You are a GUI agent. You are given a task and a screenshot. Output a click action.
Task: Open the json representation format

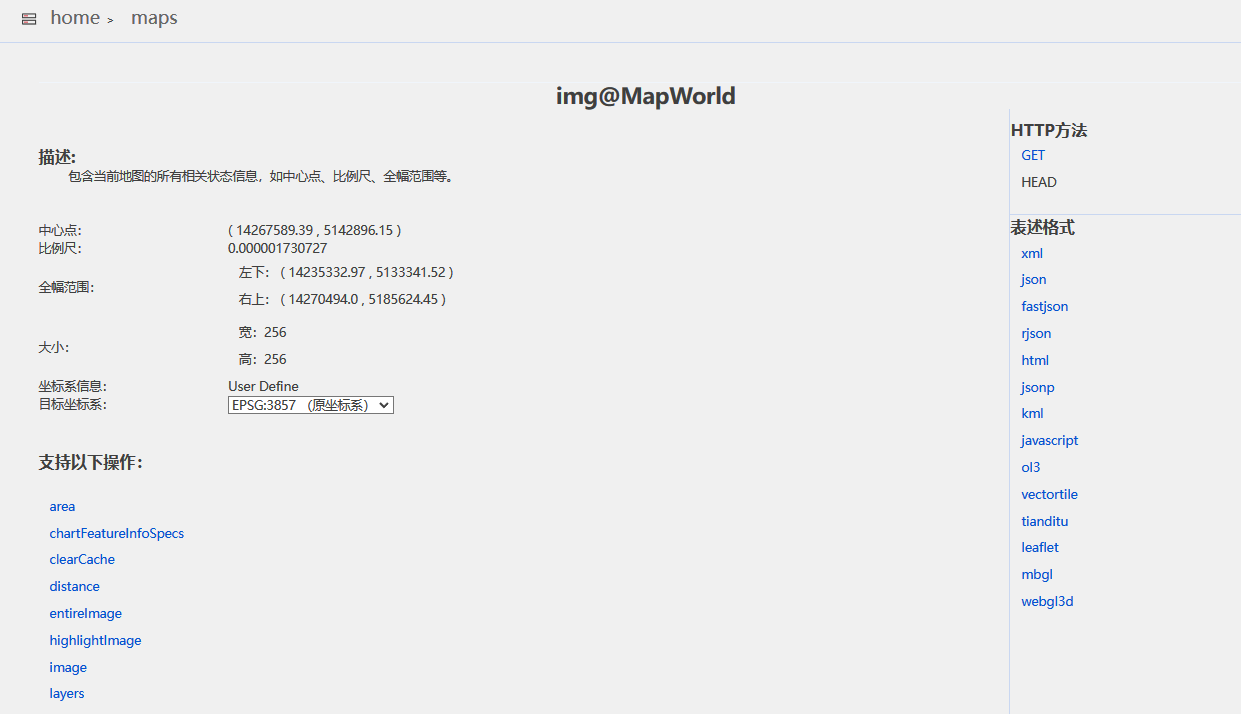(1034, 280)
